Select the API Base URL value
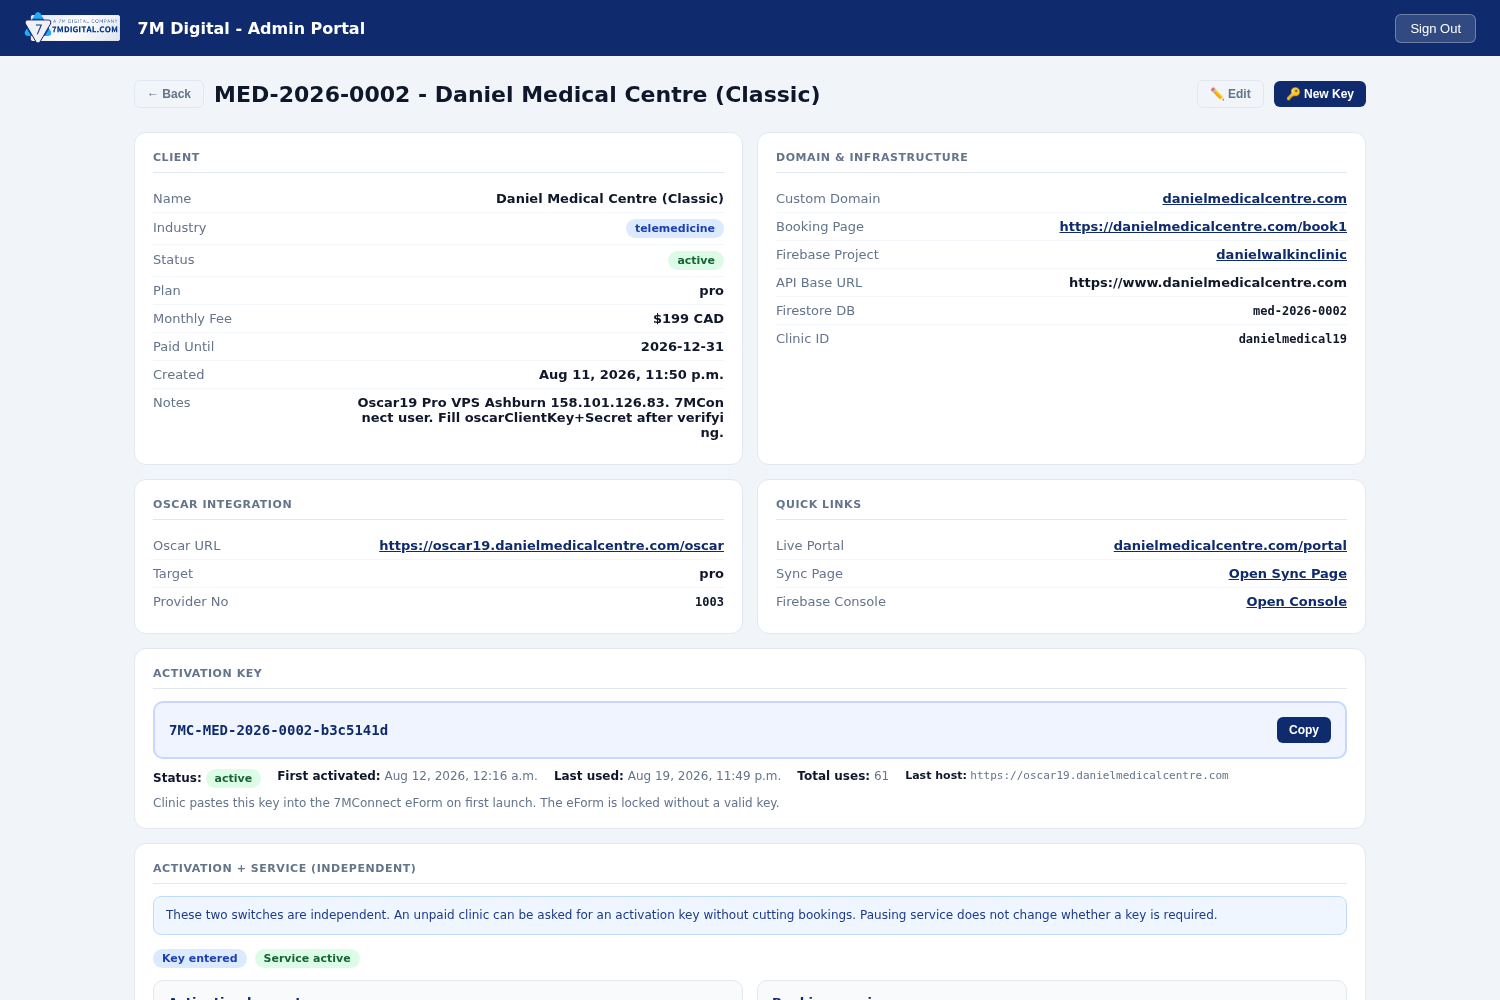This screenshot has height=1000, width=1500. [1208, 283]
